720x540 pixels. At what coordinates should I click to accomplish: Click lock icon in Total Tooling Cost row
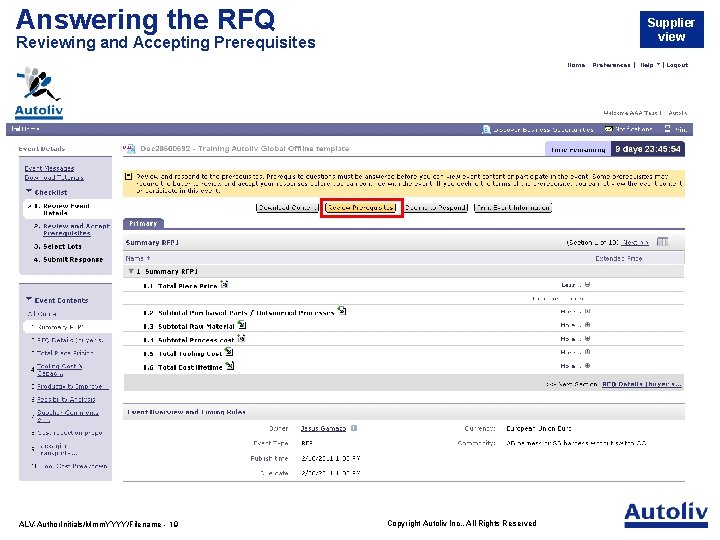tap(588, 352)
